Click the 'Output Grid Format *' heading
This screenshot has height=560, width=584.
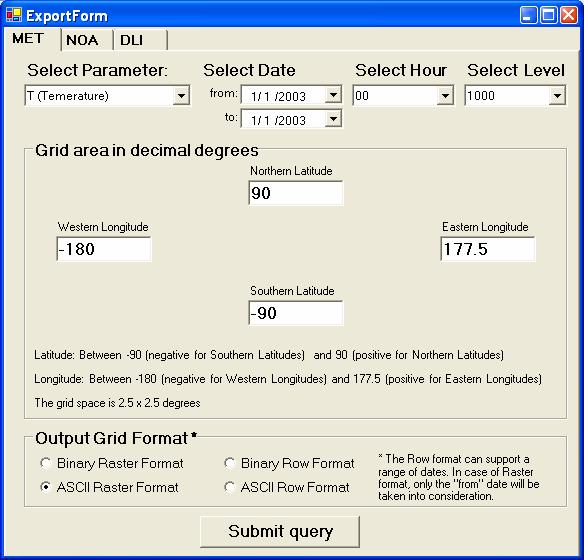pos(116,438)
